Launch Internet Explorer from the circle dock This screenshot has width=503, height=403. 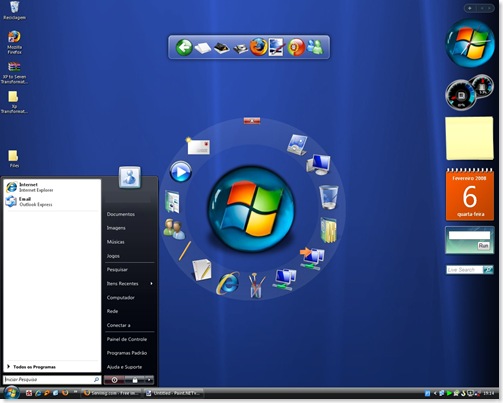click(x=227, y=283)
